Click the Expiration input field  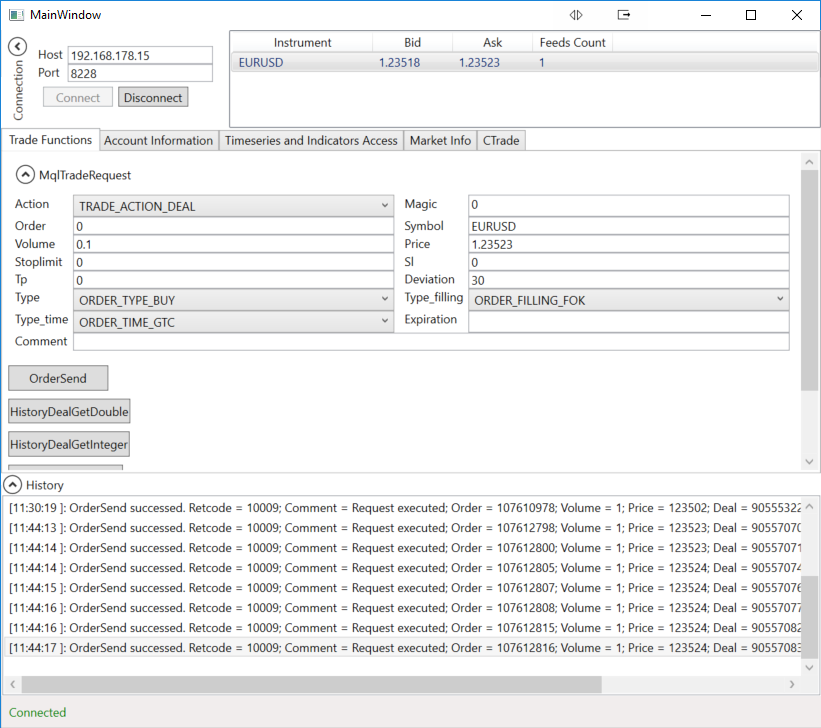[x=629, y=322]
